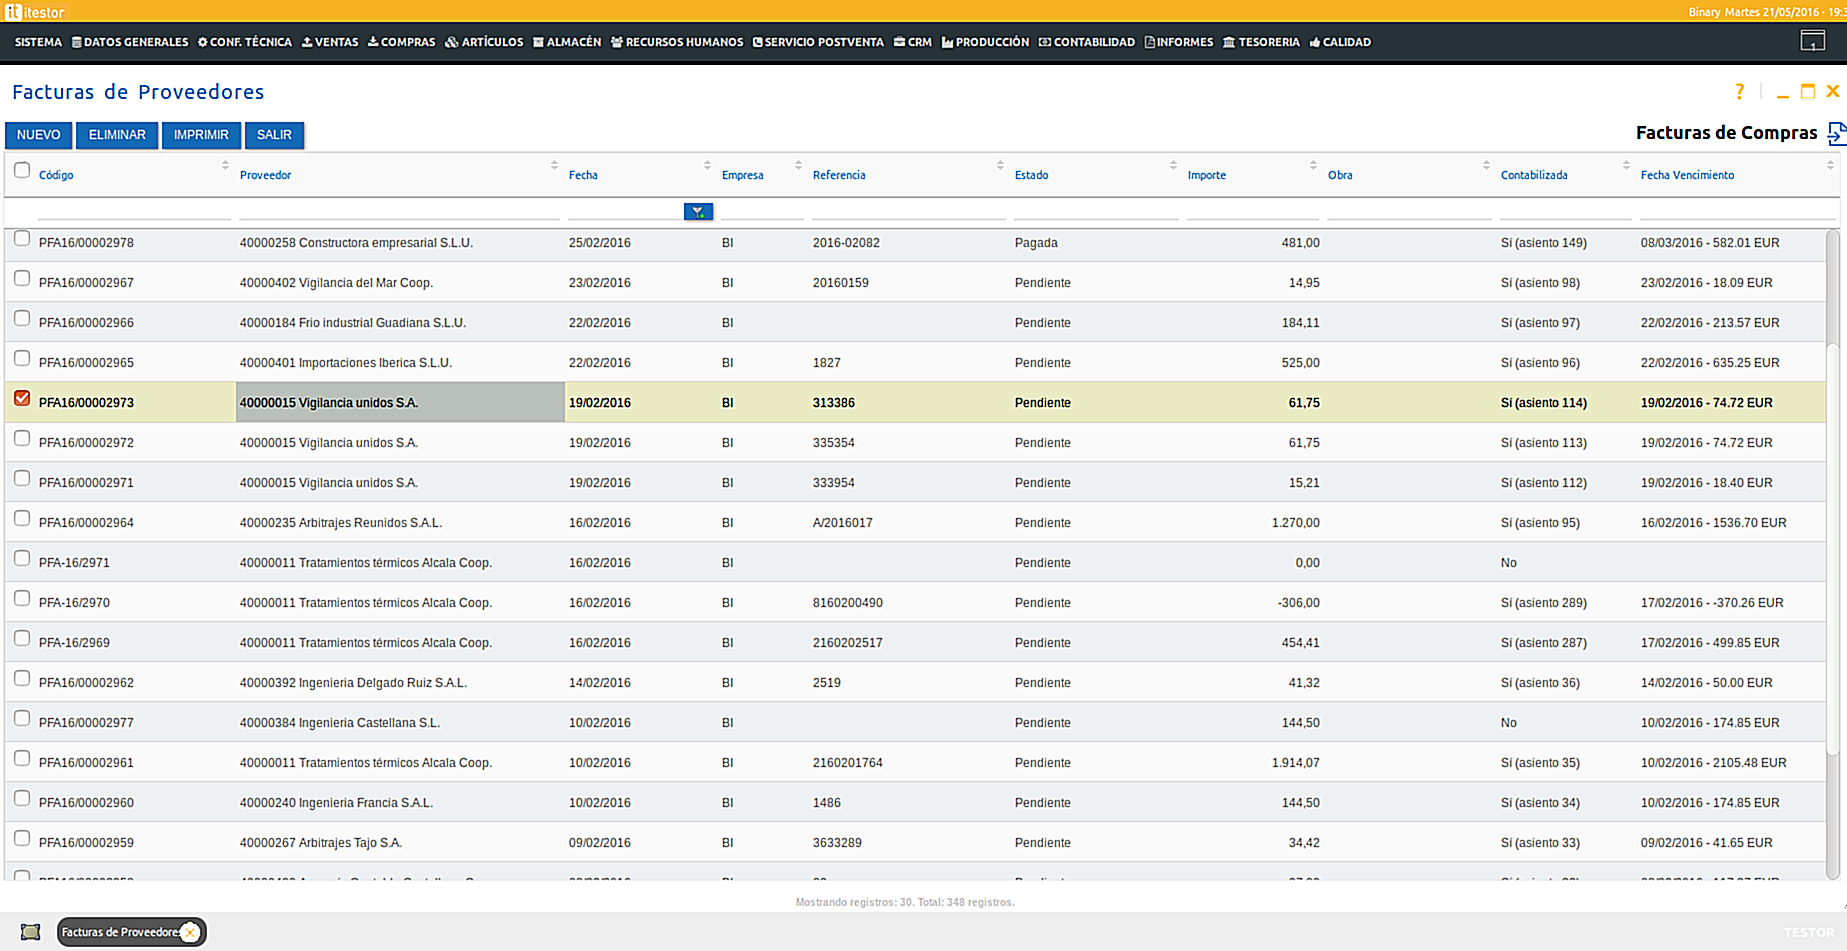The image size is (1847, 951).
Task: Open the CALIDAD menu
Action: point(1340,42)
